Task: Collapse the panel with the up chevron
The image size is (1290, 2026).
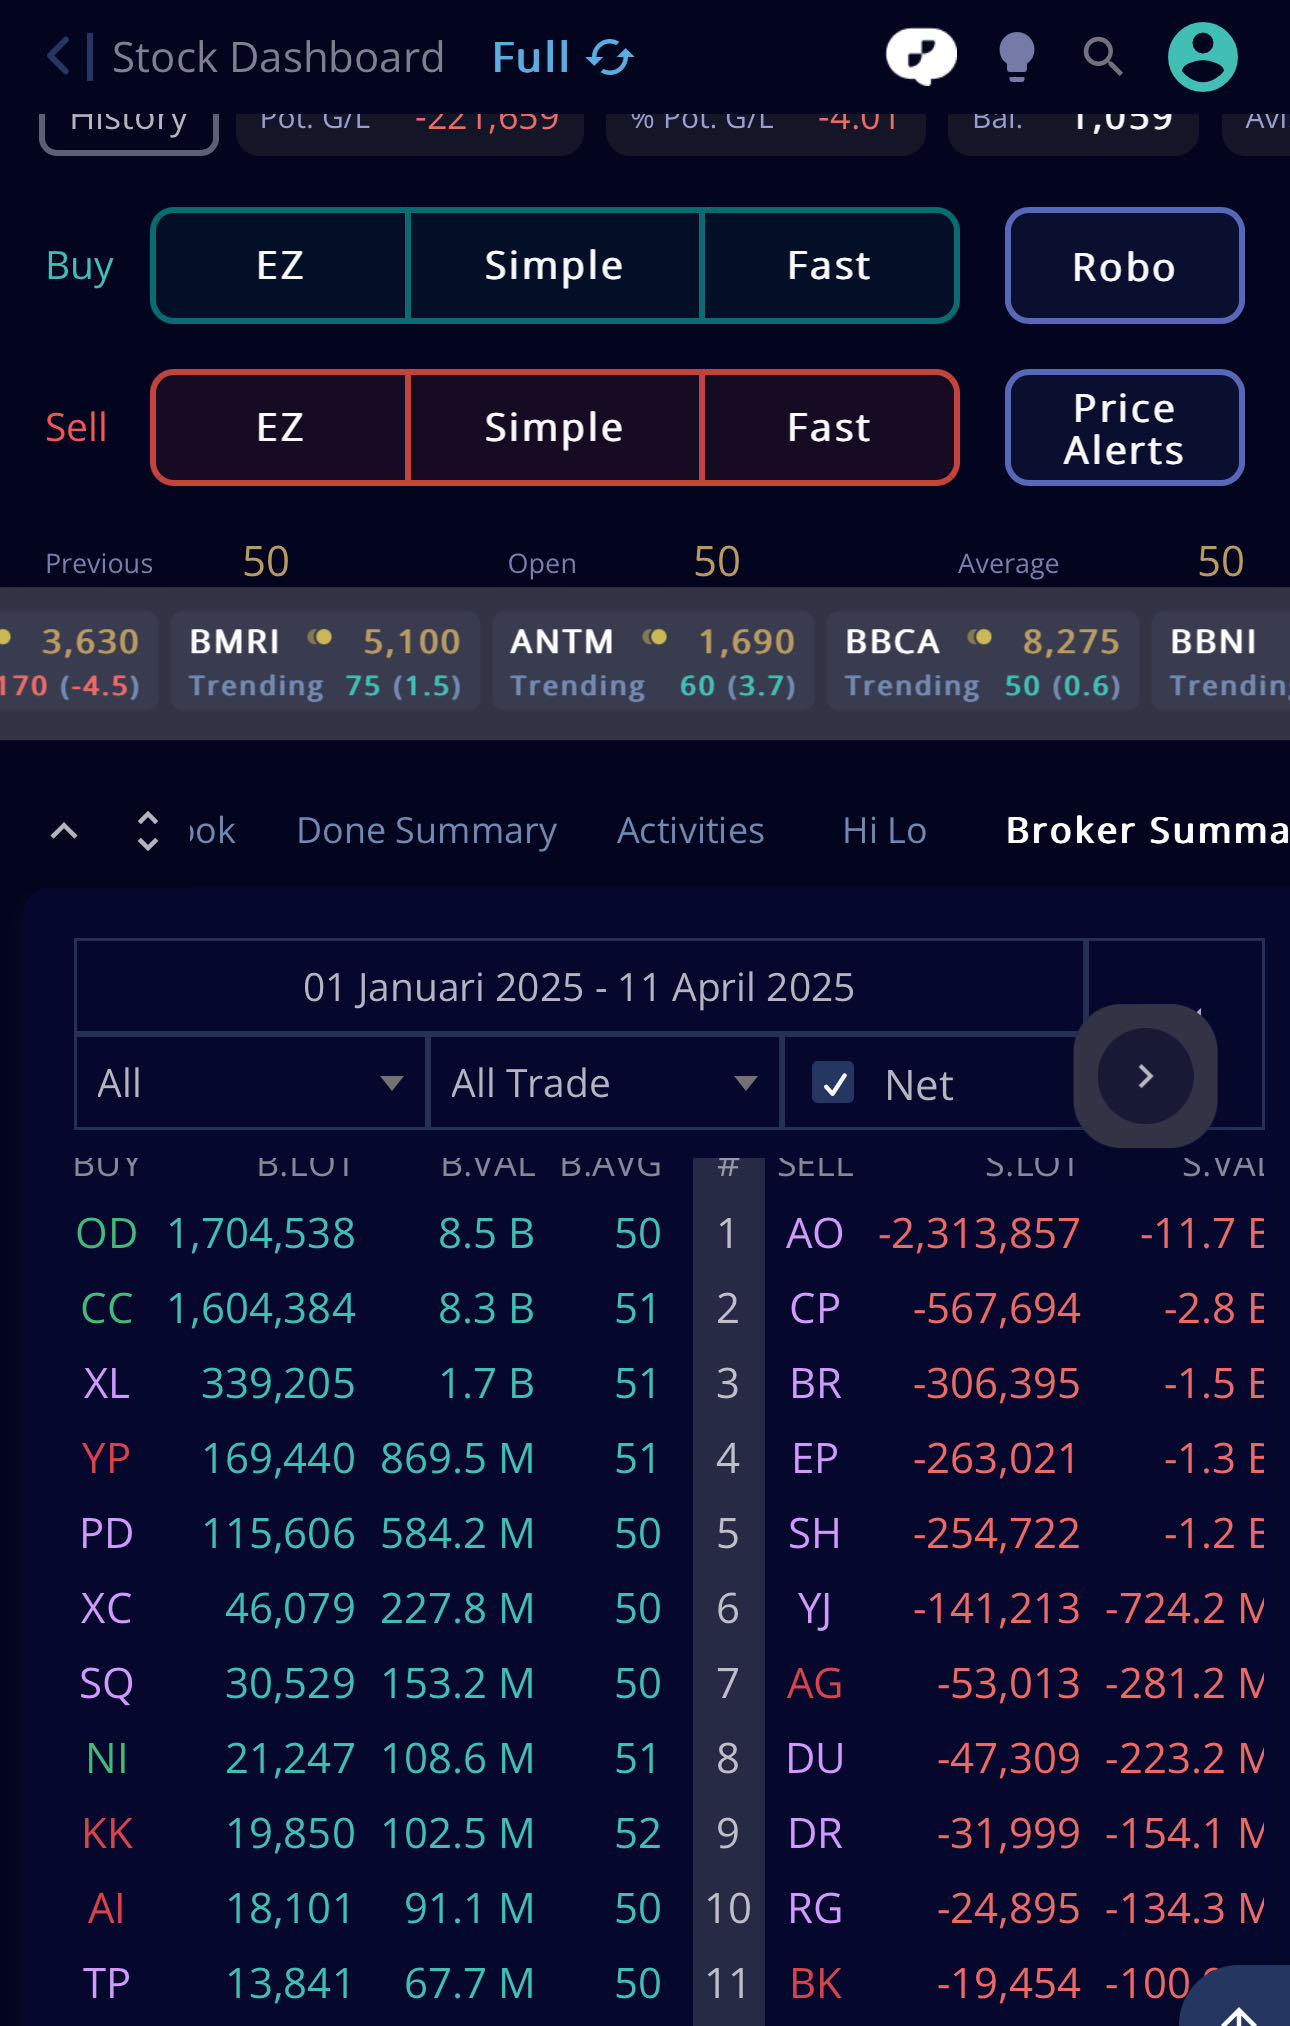Action: (64, 831)
